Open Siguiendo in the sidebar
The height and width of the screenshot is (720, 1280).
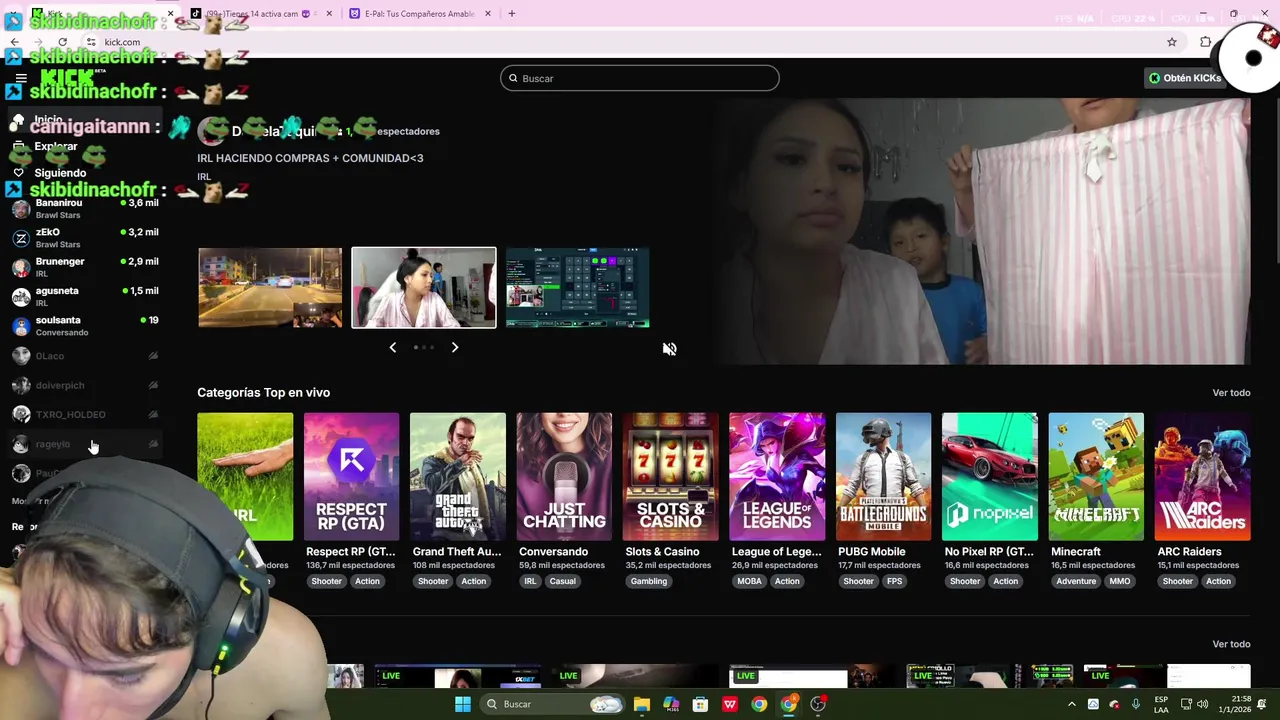click(x=60, y=173)
